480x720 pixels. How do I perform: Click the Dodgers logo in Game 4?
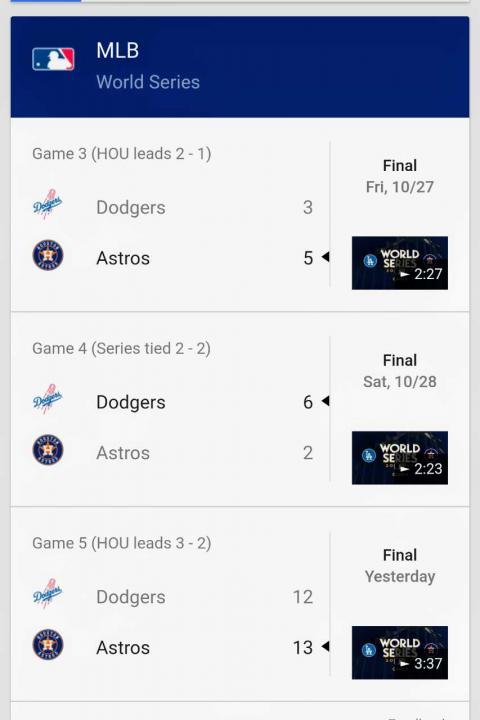click(x=47, y=399)
